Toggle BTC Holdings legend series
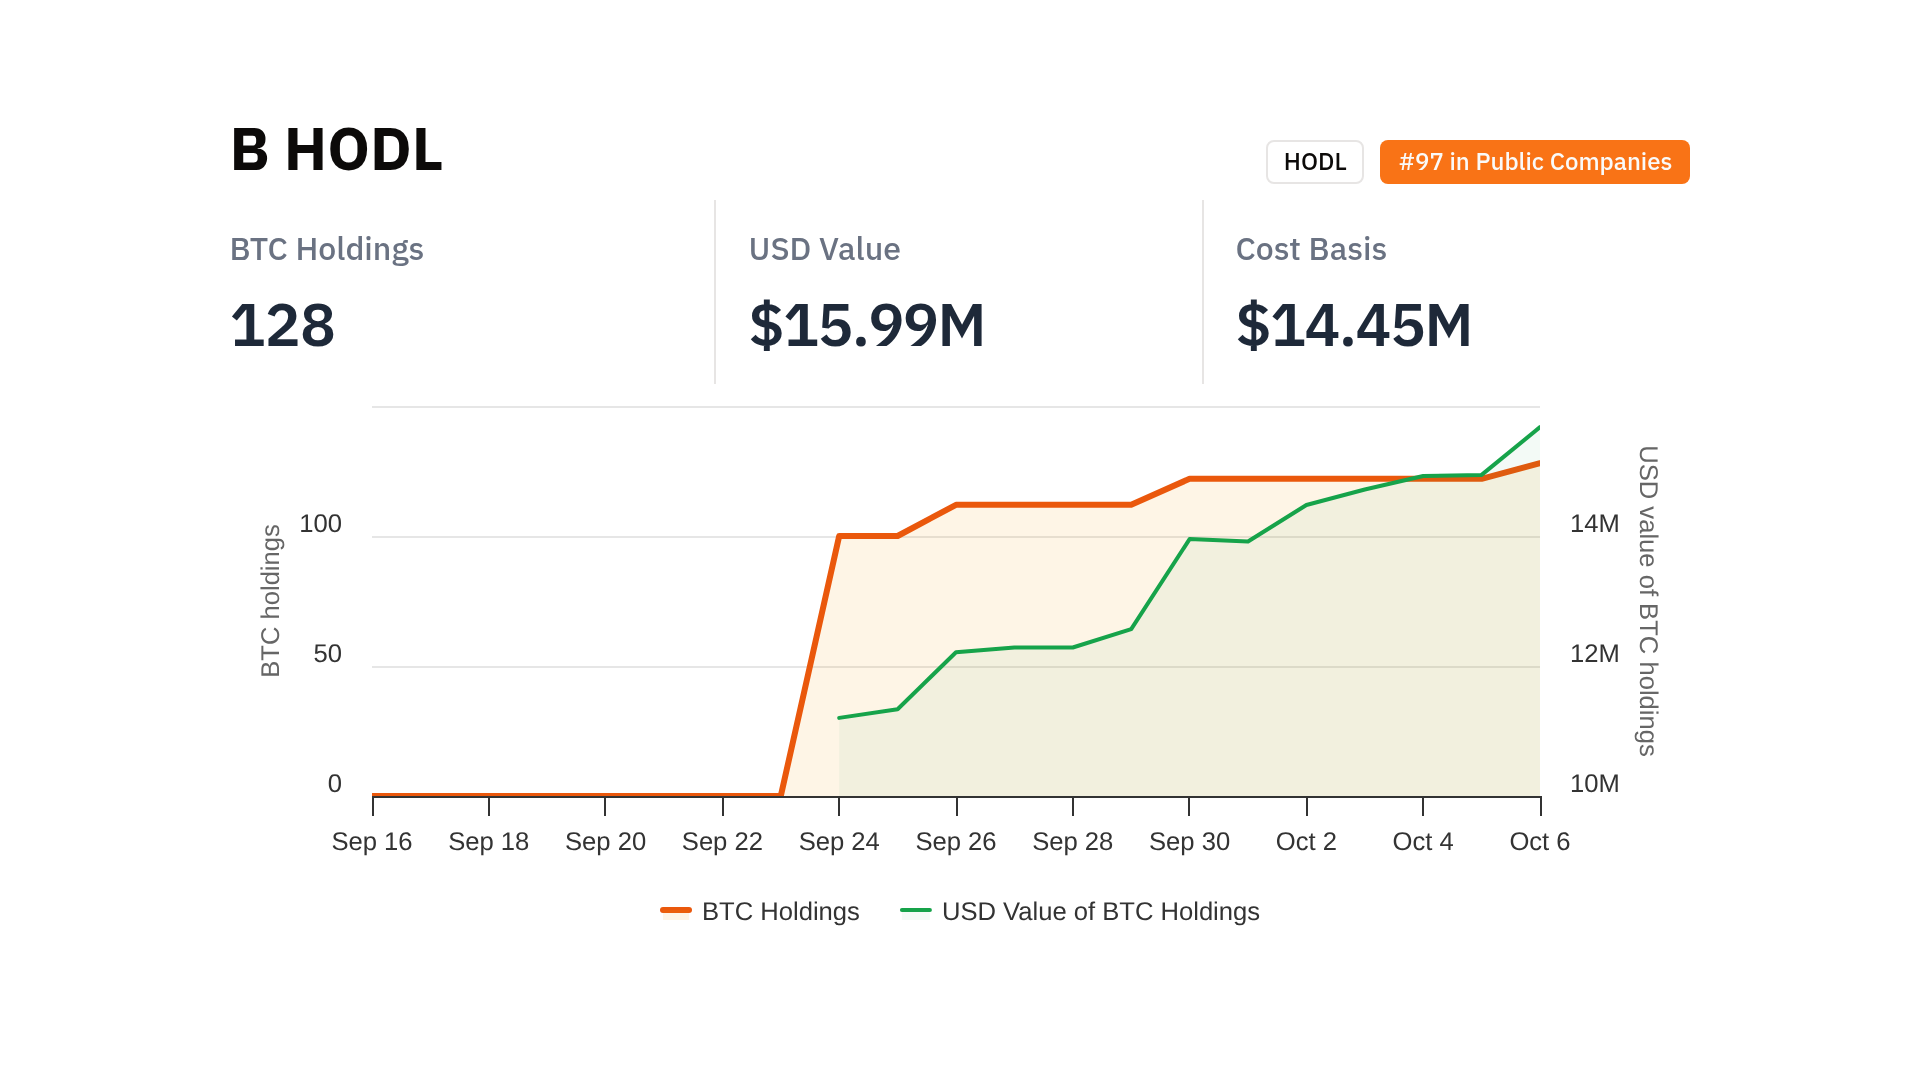This screenshot has height=1080, width=1920. tap(780, 911)
